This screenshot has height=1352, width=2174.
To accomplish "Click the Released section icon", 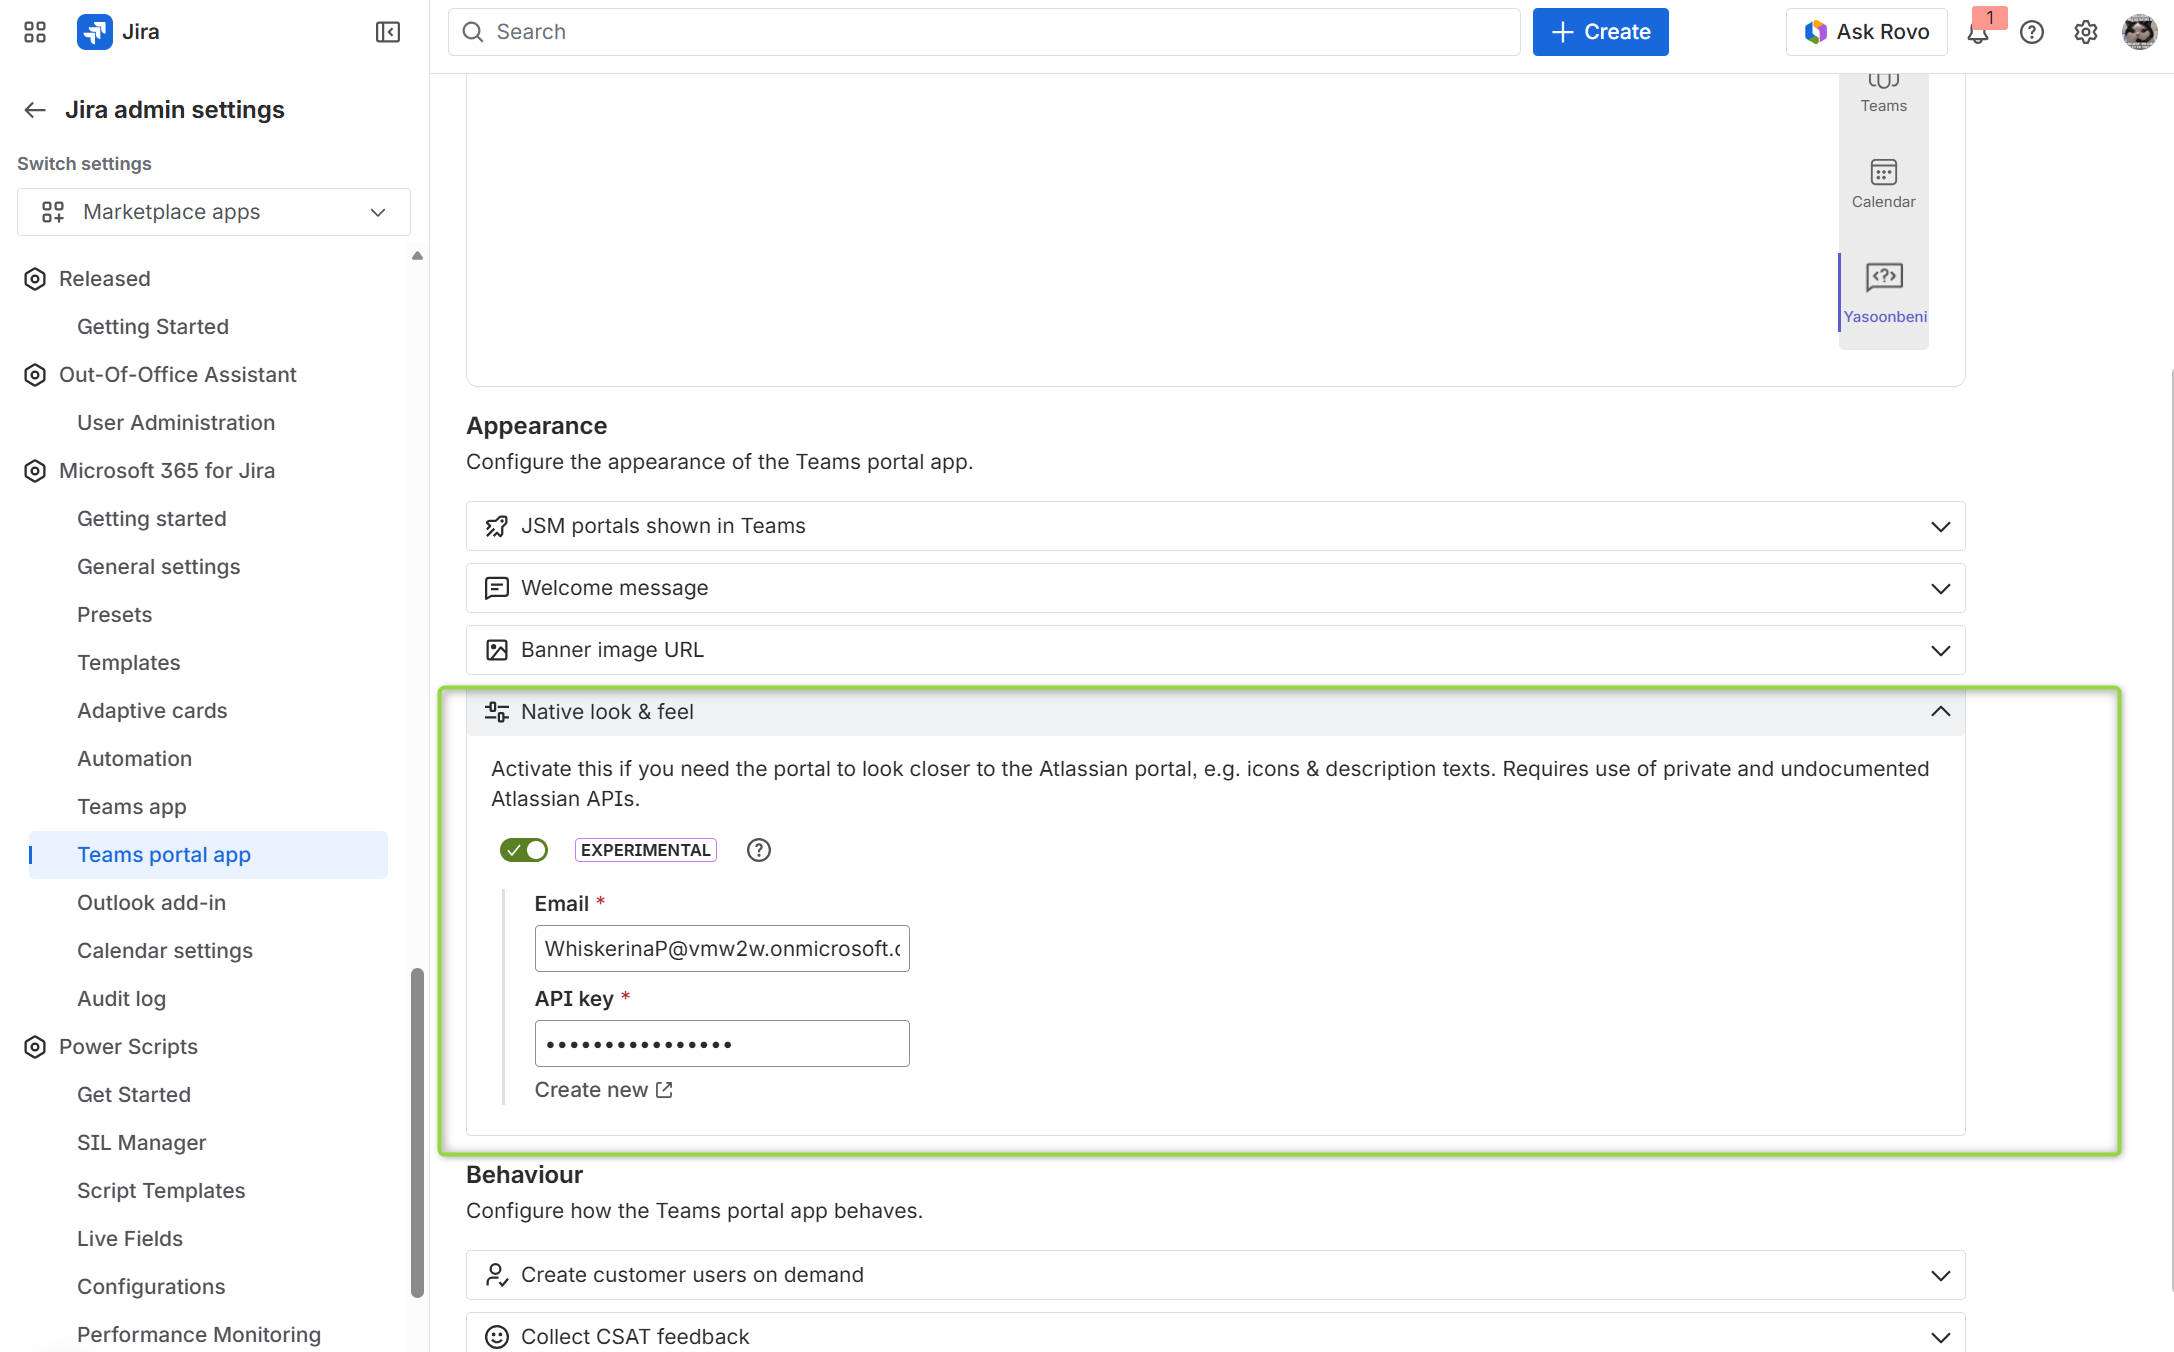I will coord(35,279).
